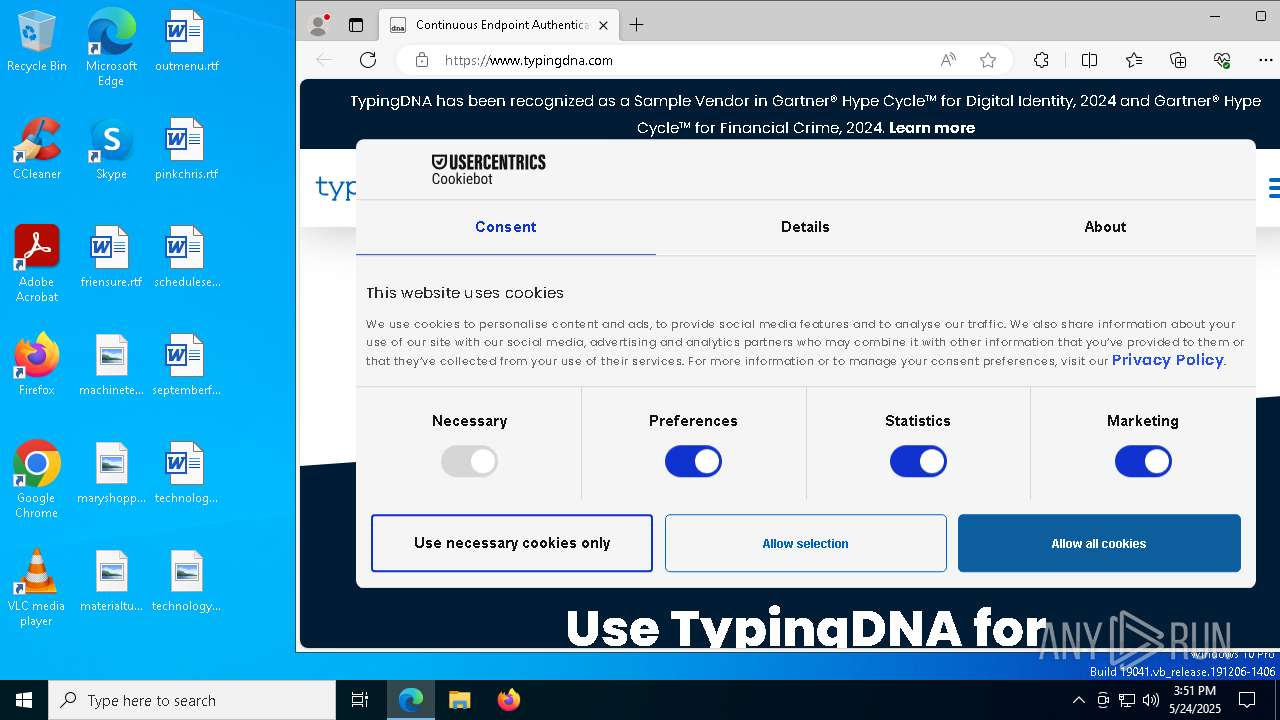Image resolution: width=1280 pixels, height=720 pixels.
Task: Open Read aloud in address bar
Action: click(x=948, y=60)
